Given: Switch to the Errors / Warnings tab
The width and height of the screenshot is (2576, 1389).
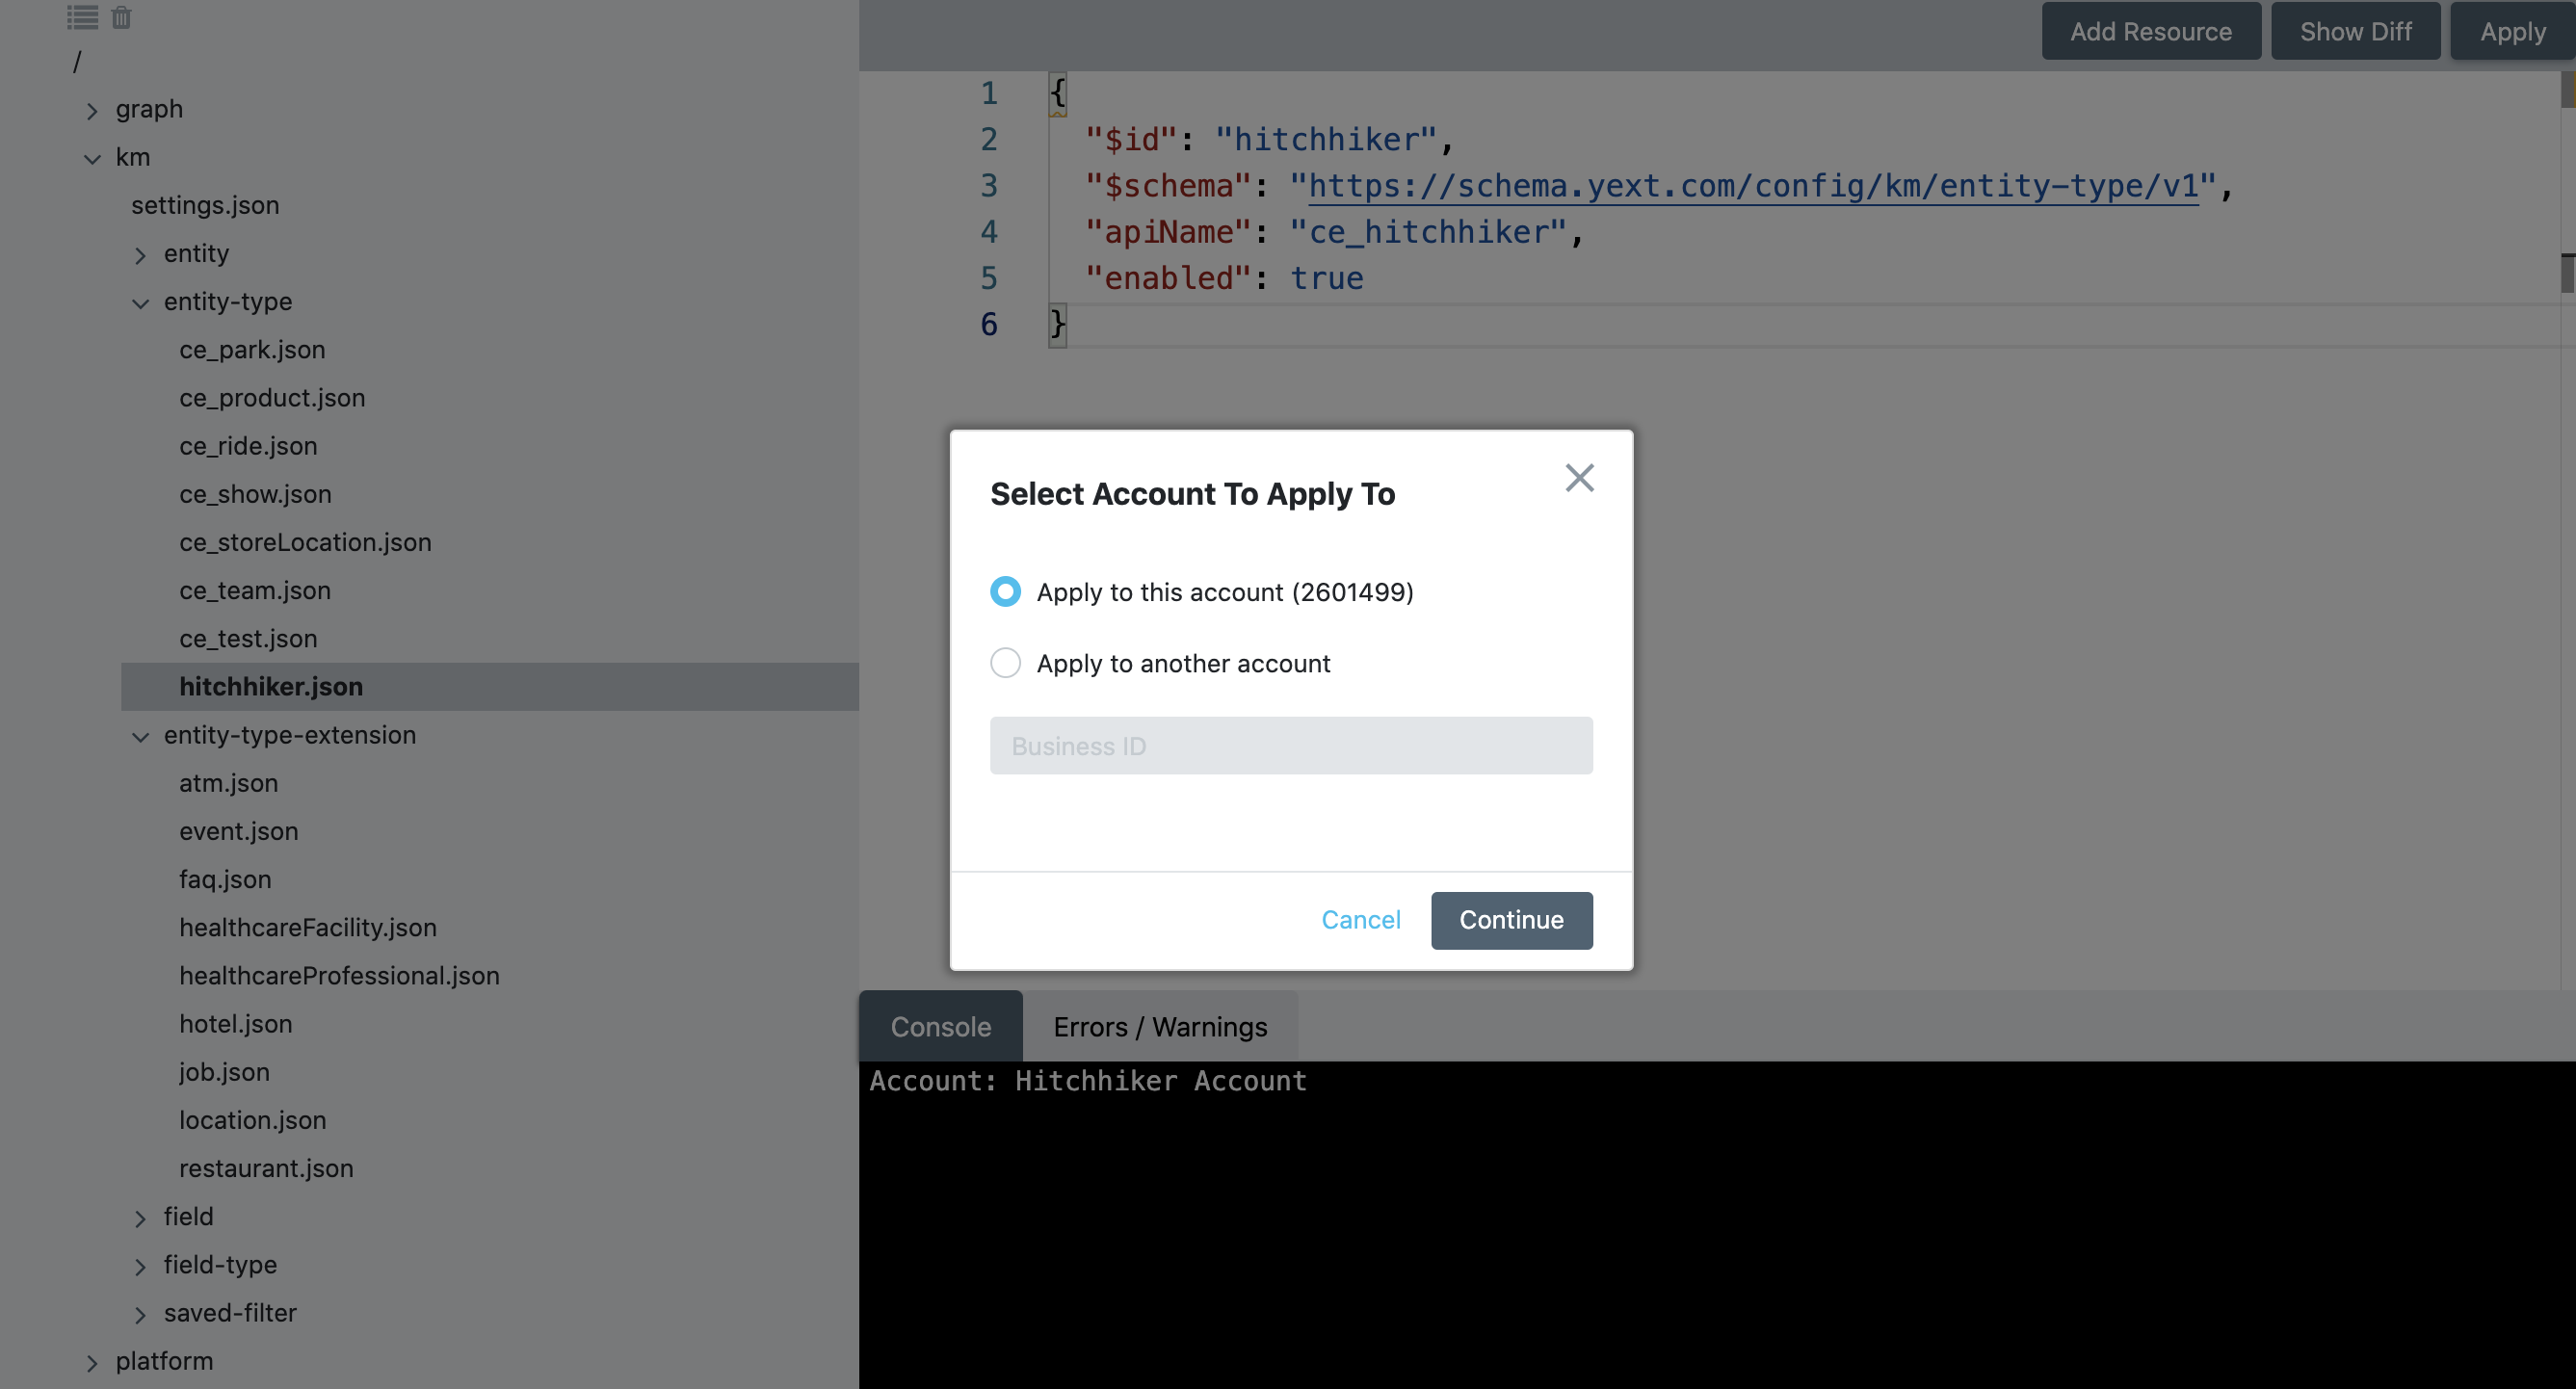Looking at the screenshot, I should pyautogui.click(x=1160, y=1027).
